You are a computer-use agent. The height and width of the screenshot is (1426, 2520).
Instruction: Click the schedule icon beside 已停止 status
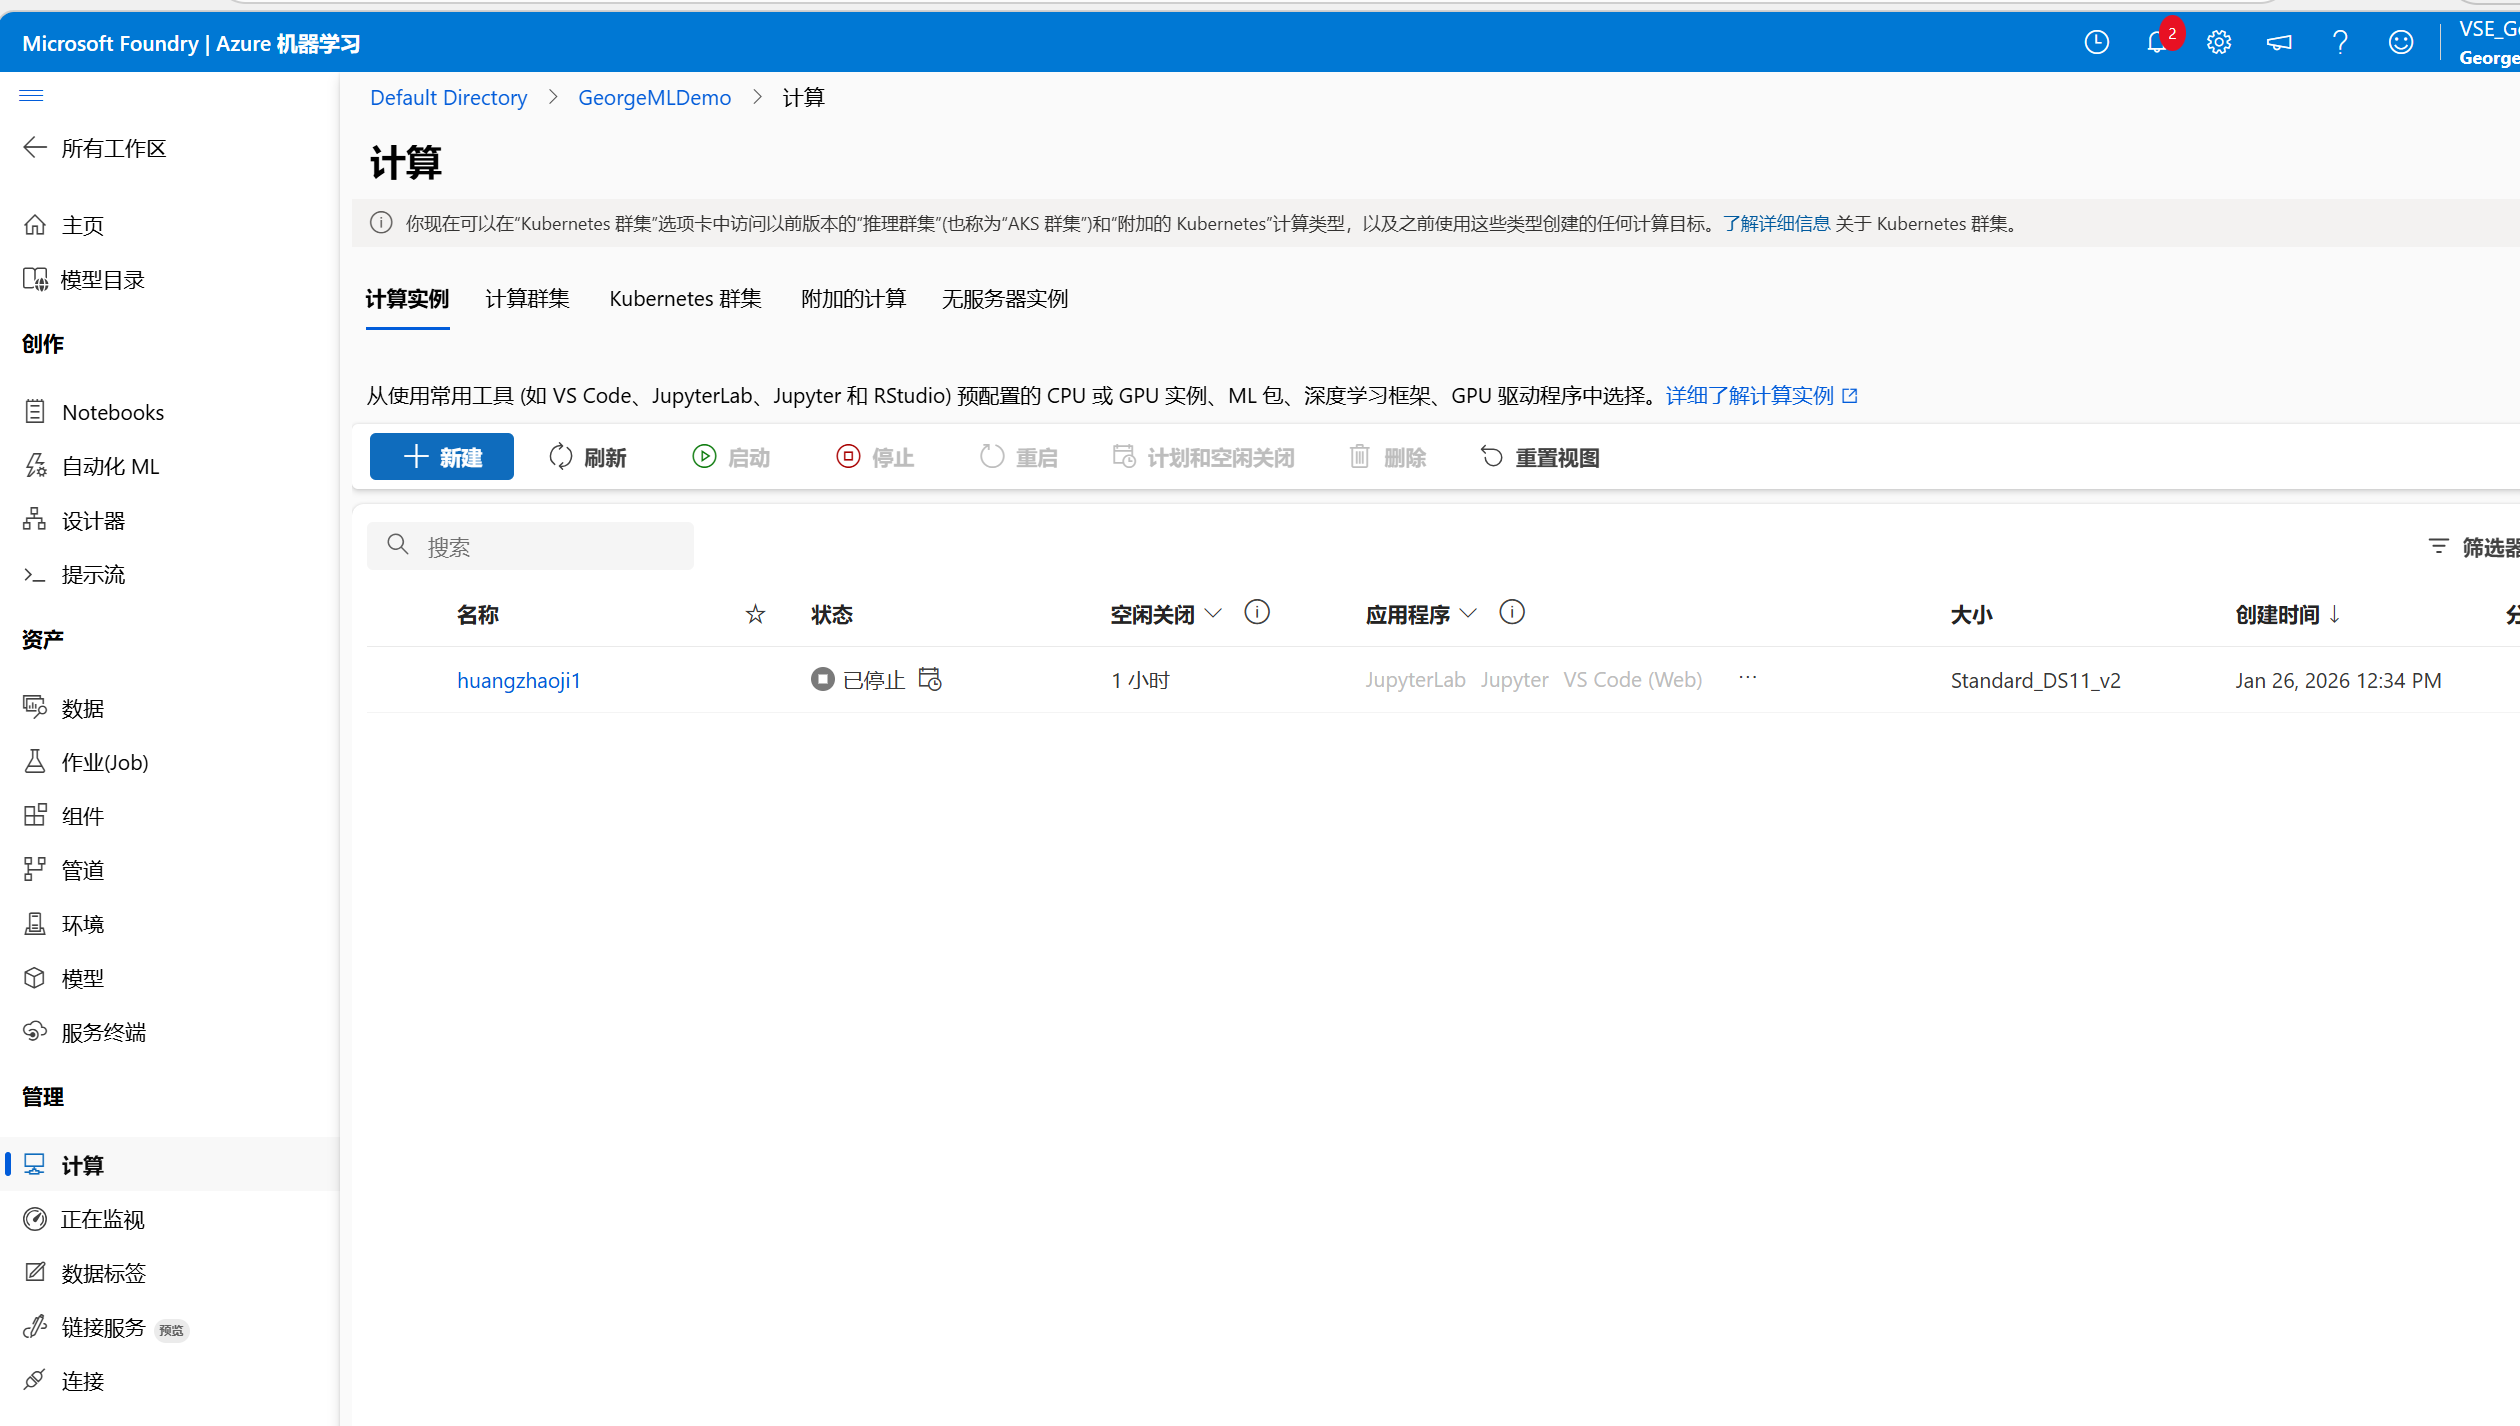[930, 680]
